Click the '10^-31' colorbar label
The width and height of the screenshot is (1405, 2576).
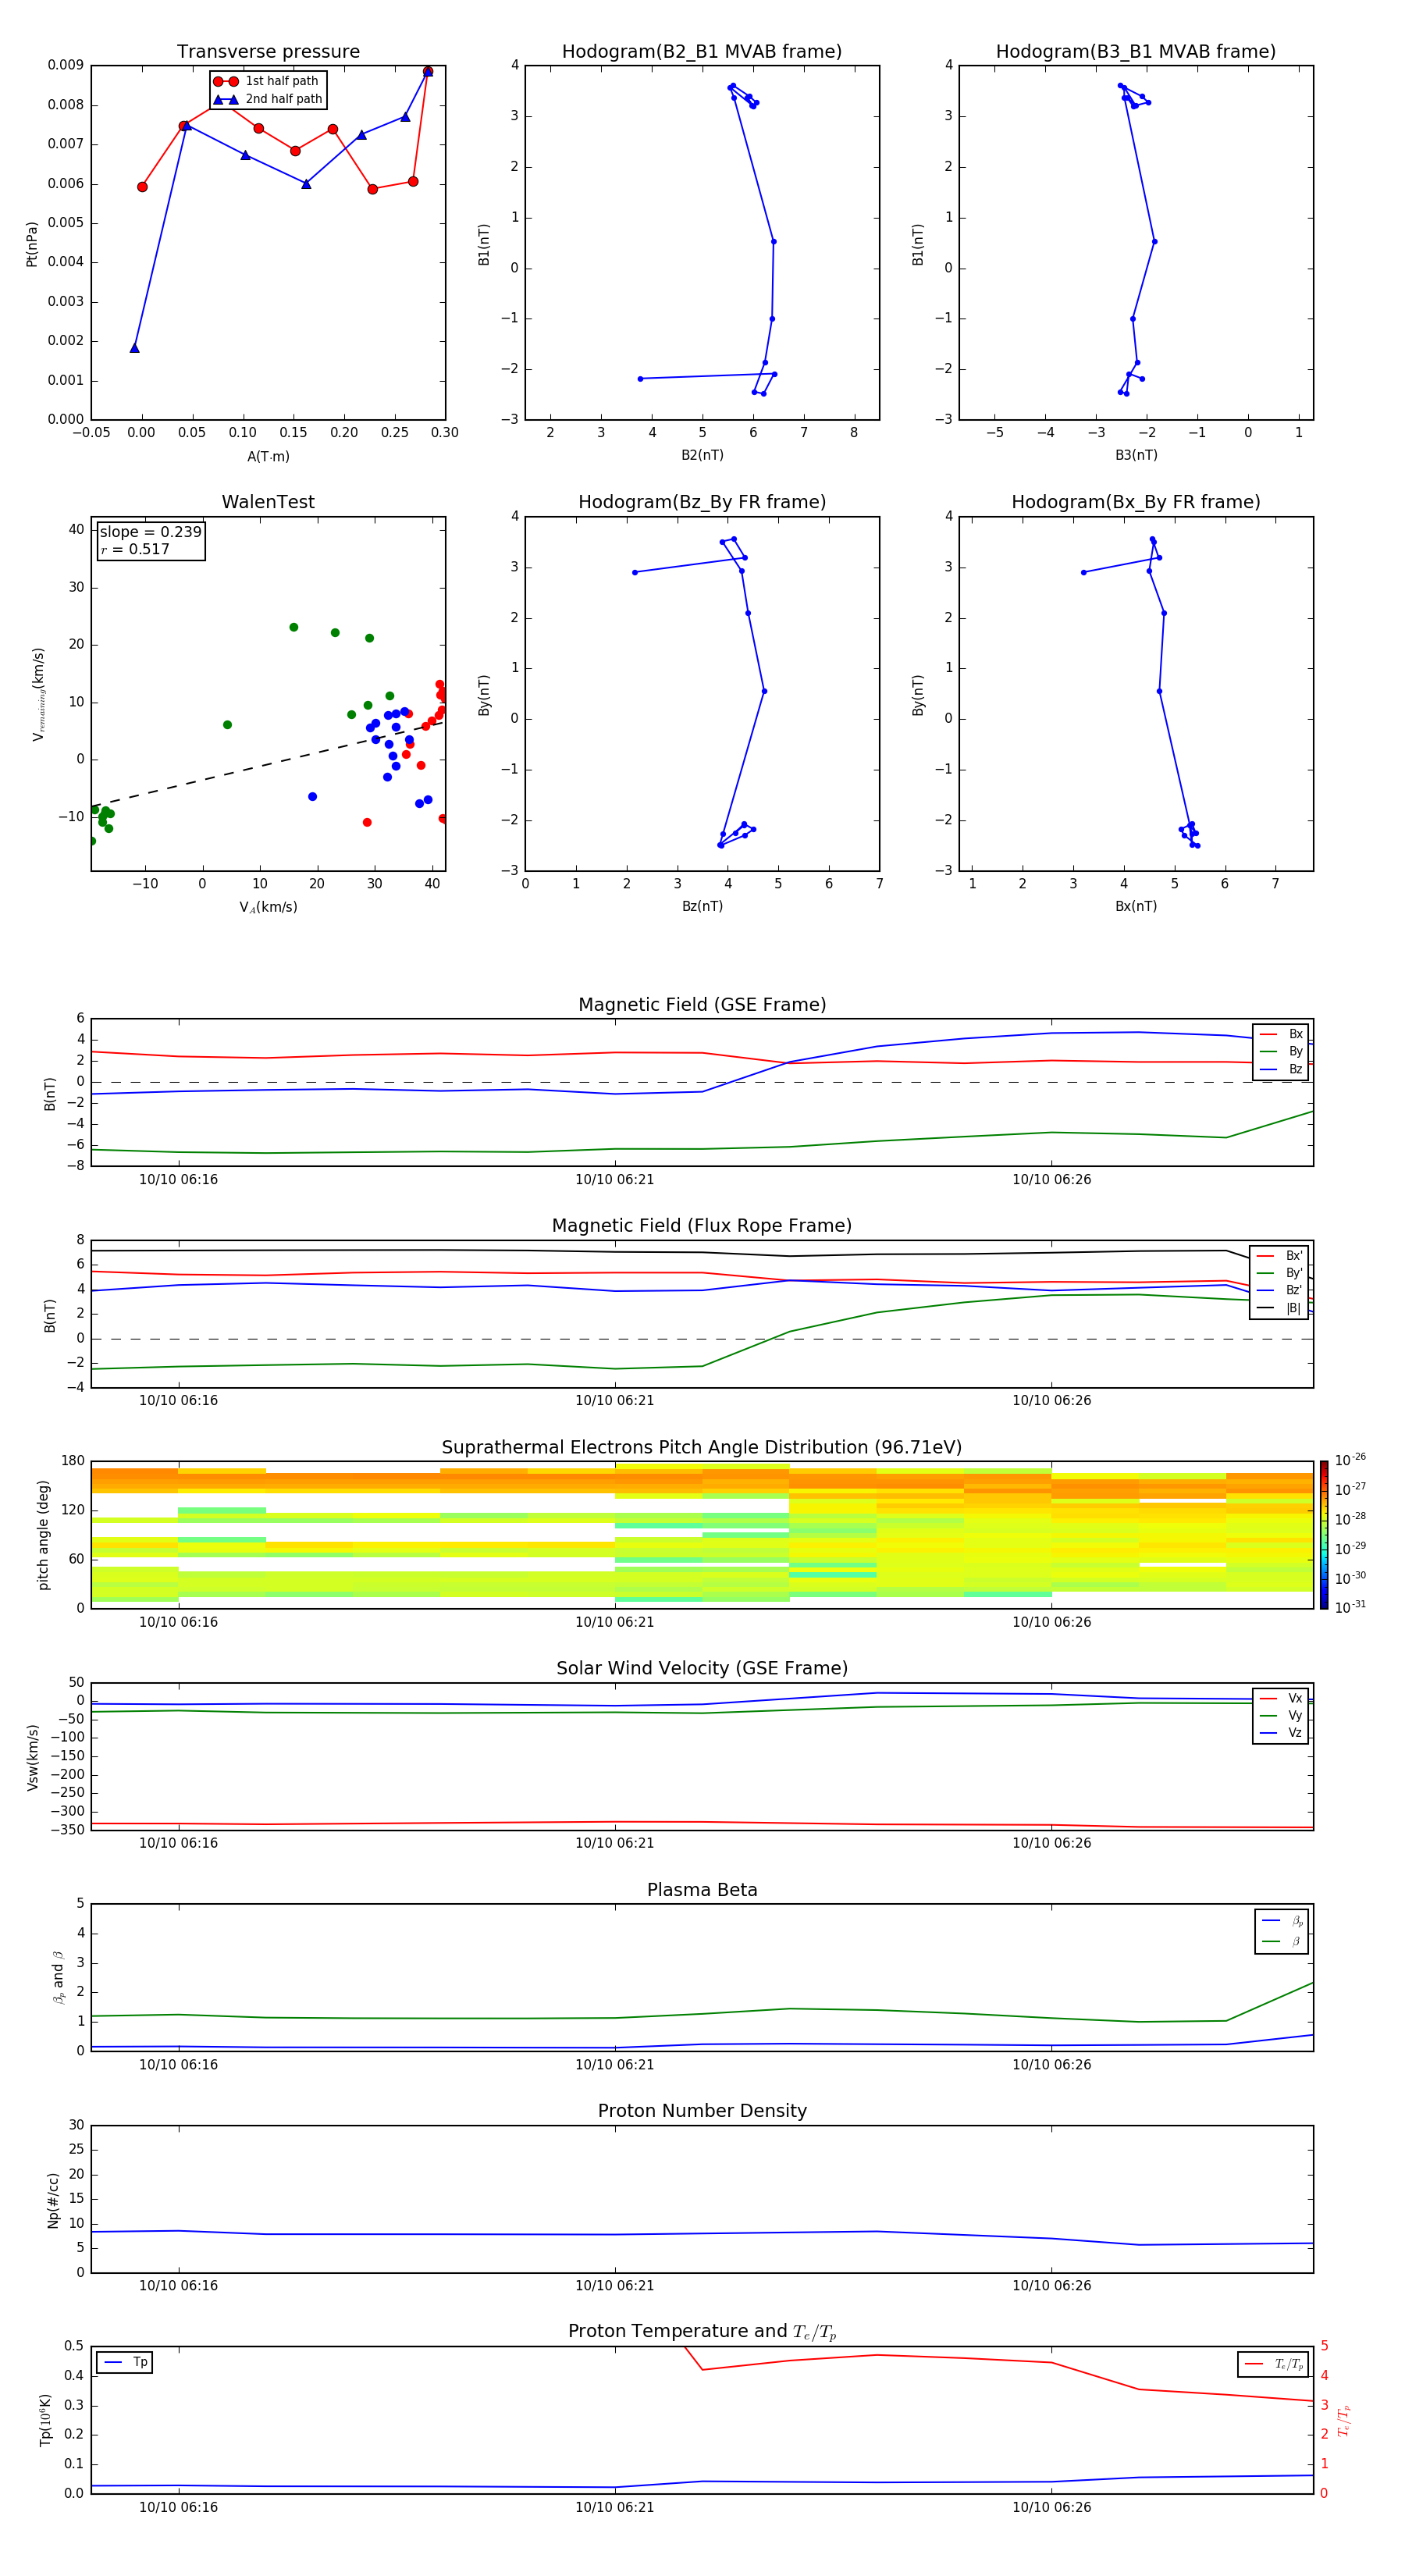pyautogui.click(x=1350, y=1607)
